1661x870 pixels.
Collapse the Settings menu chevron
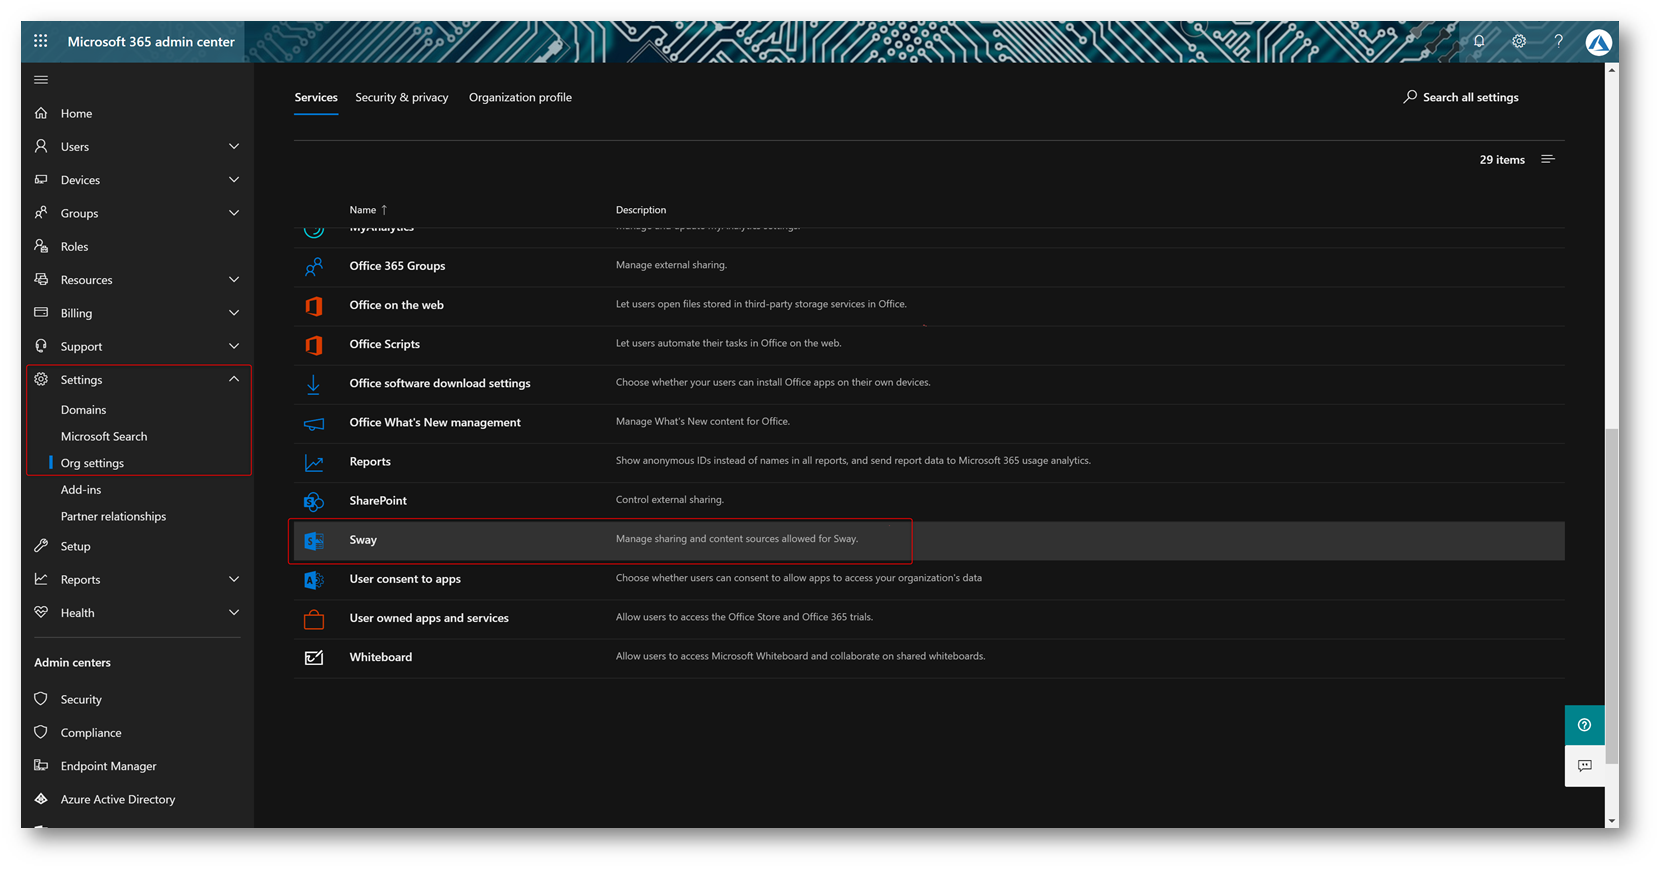pyautogui.click(x=234, y=379)
